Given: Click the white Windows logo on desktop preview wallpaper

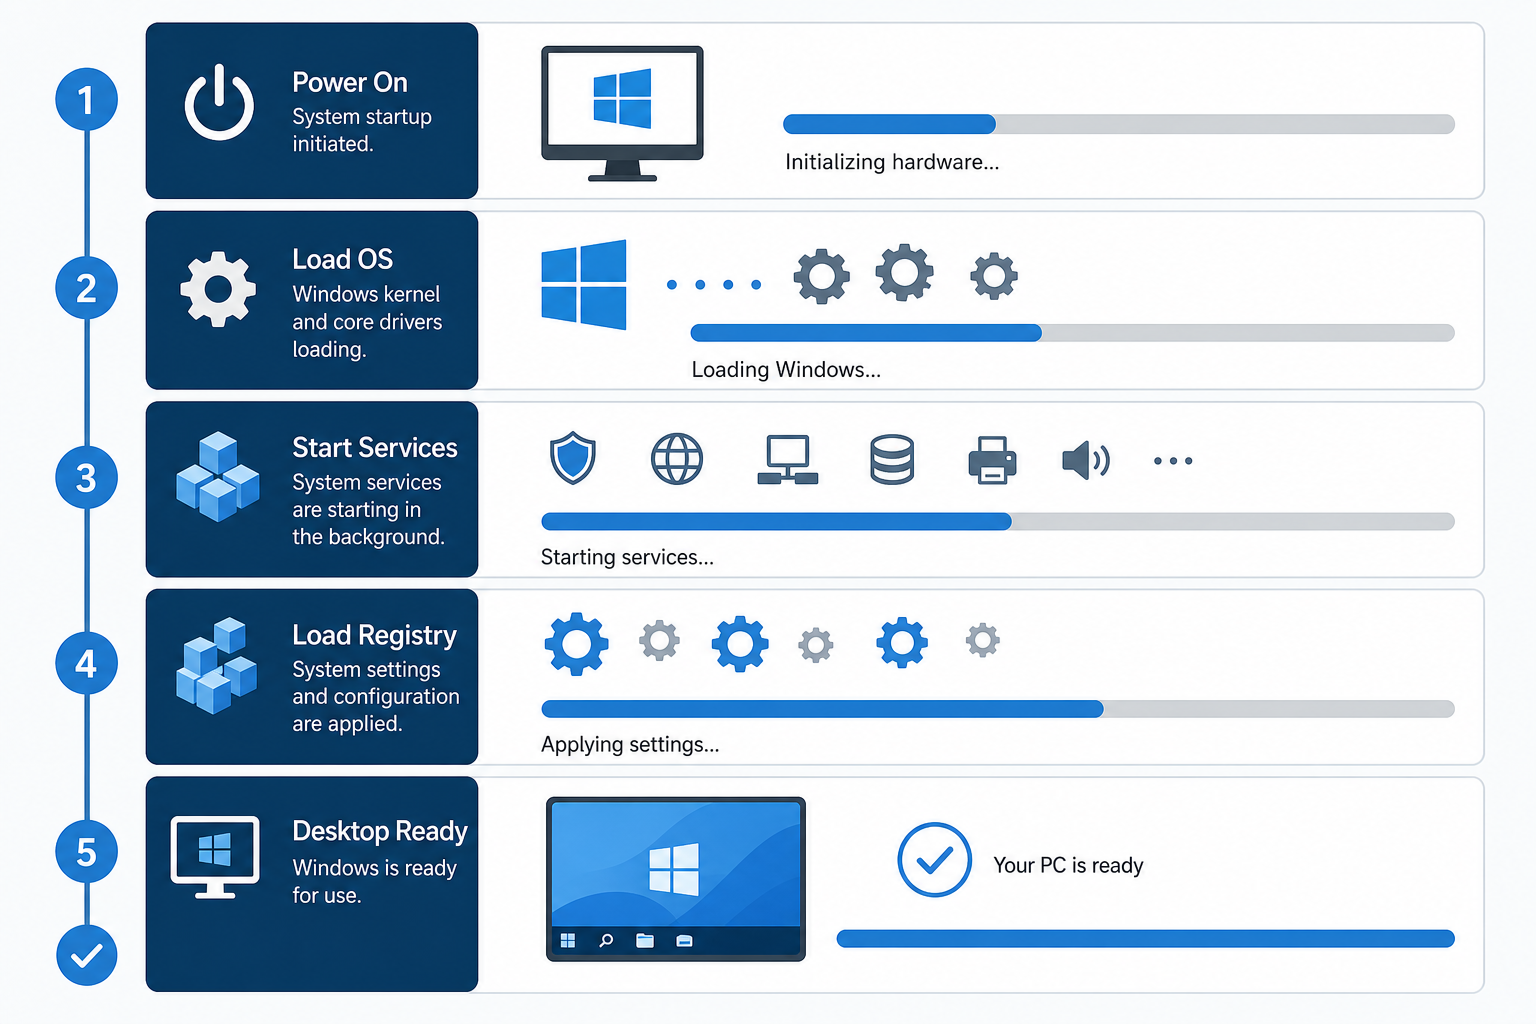Looking at the screenshot, I should (674, 868).
